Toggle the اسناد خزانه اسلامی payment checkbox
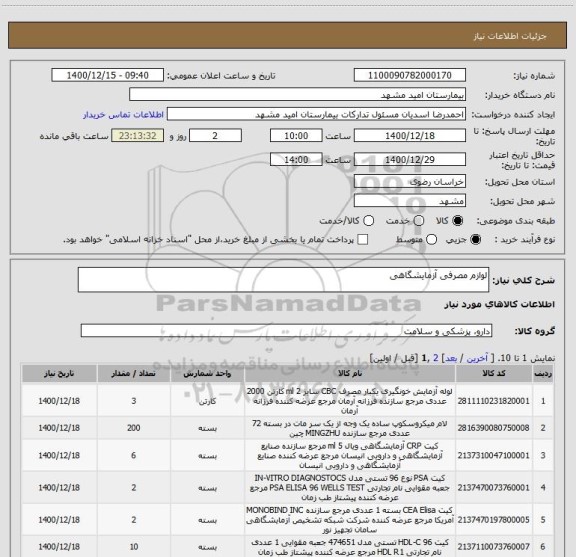The width and height of the screenshot is (576, 557). (363, 240)
